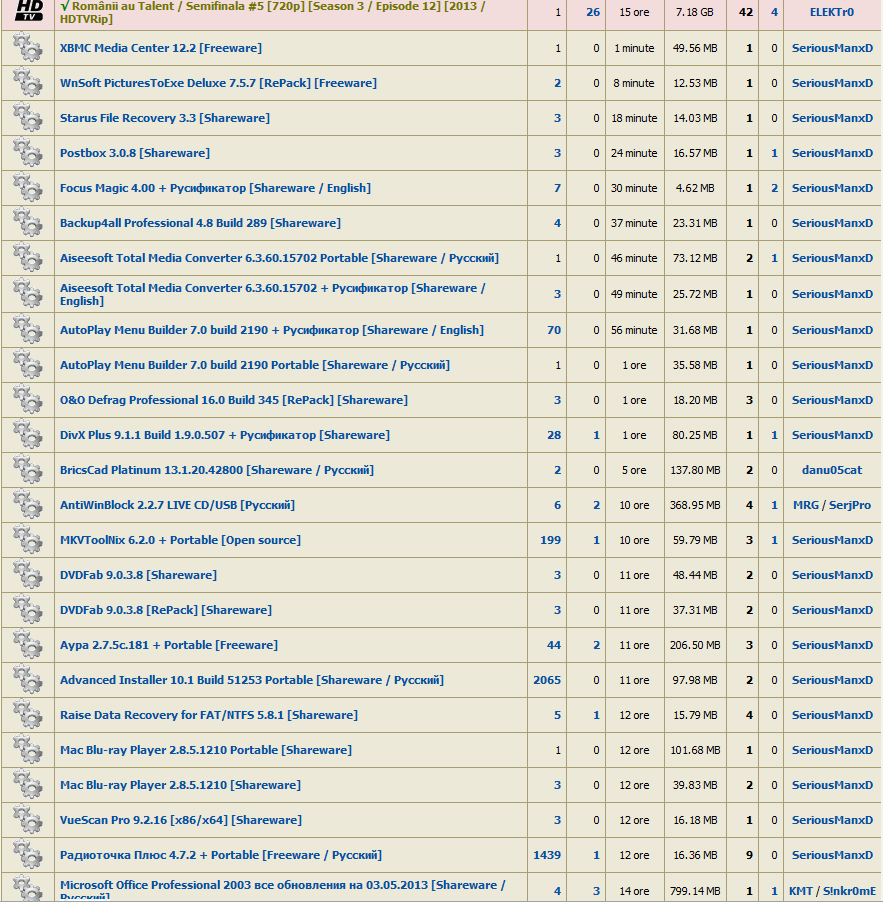Image resolution: width=883 pixels, height=902 pixels.
Task: Click comment count 199 for MKVToolNix
Action: click(551, 541)
